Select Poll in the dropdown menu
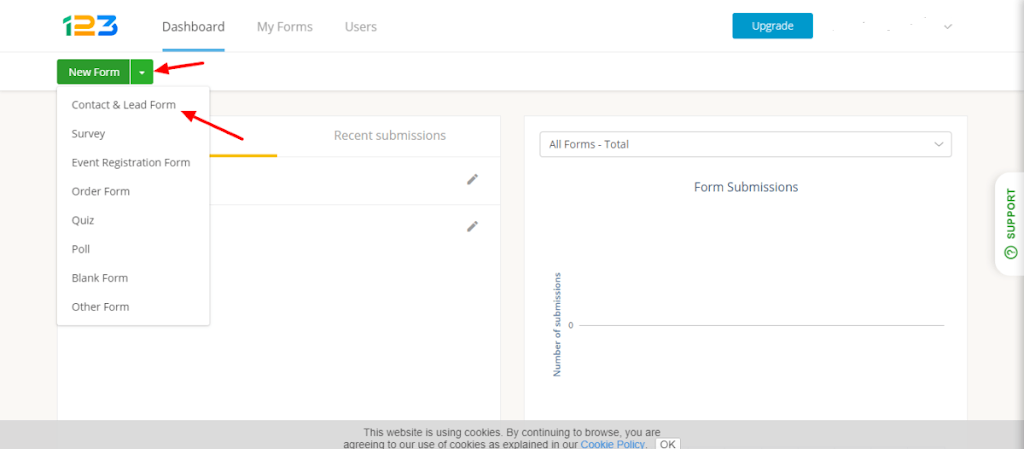1024x449 pixels. (x=81, y=249)
